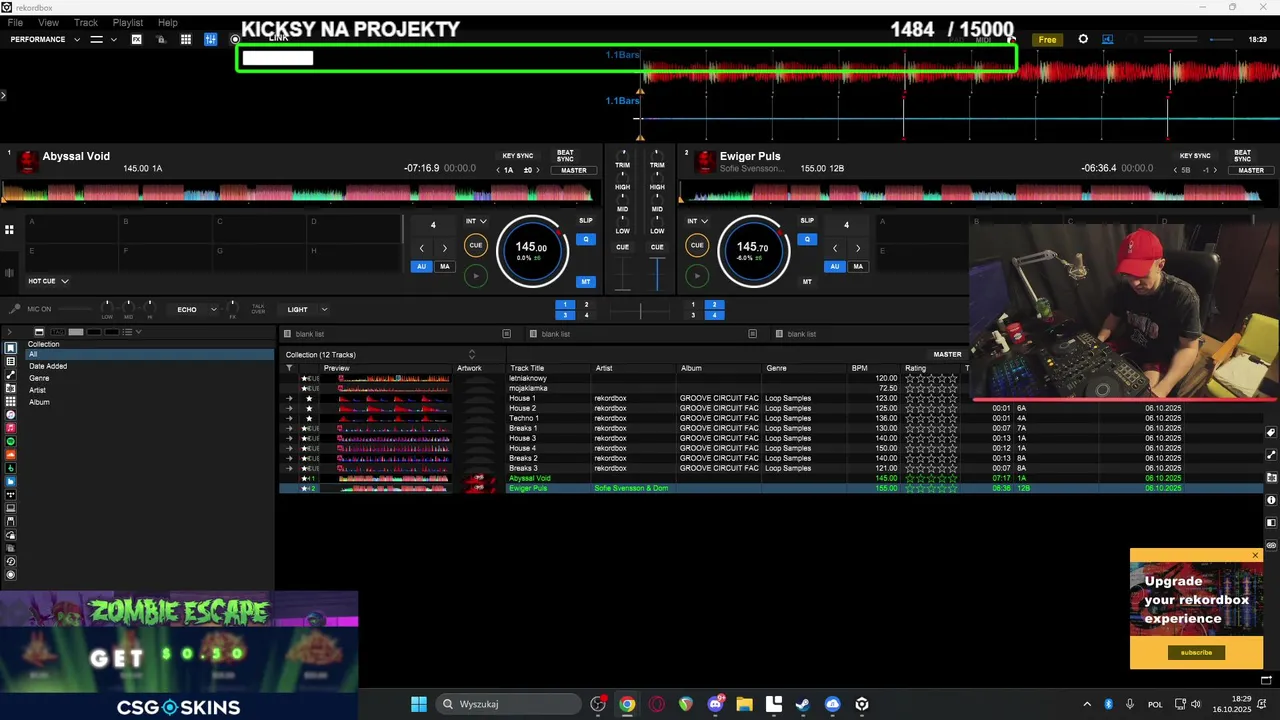Open SoundCloud icon in browser sidebar
This screenshot has height=720, width=1280.
click(x=11, y=455)
